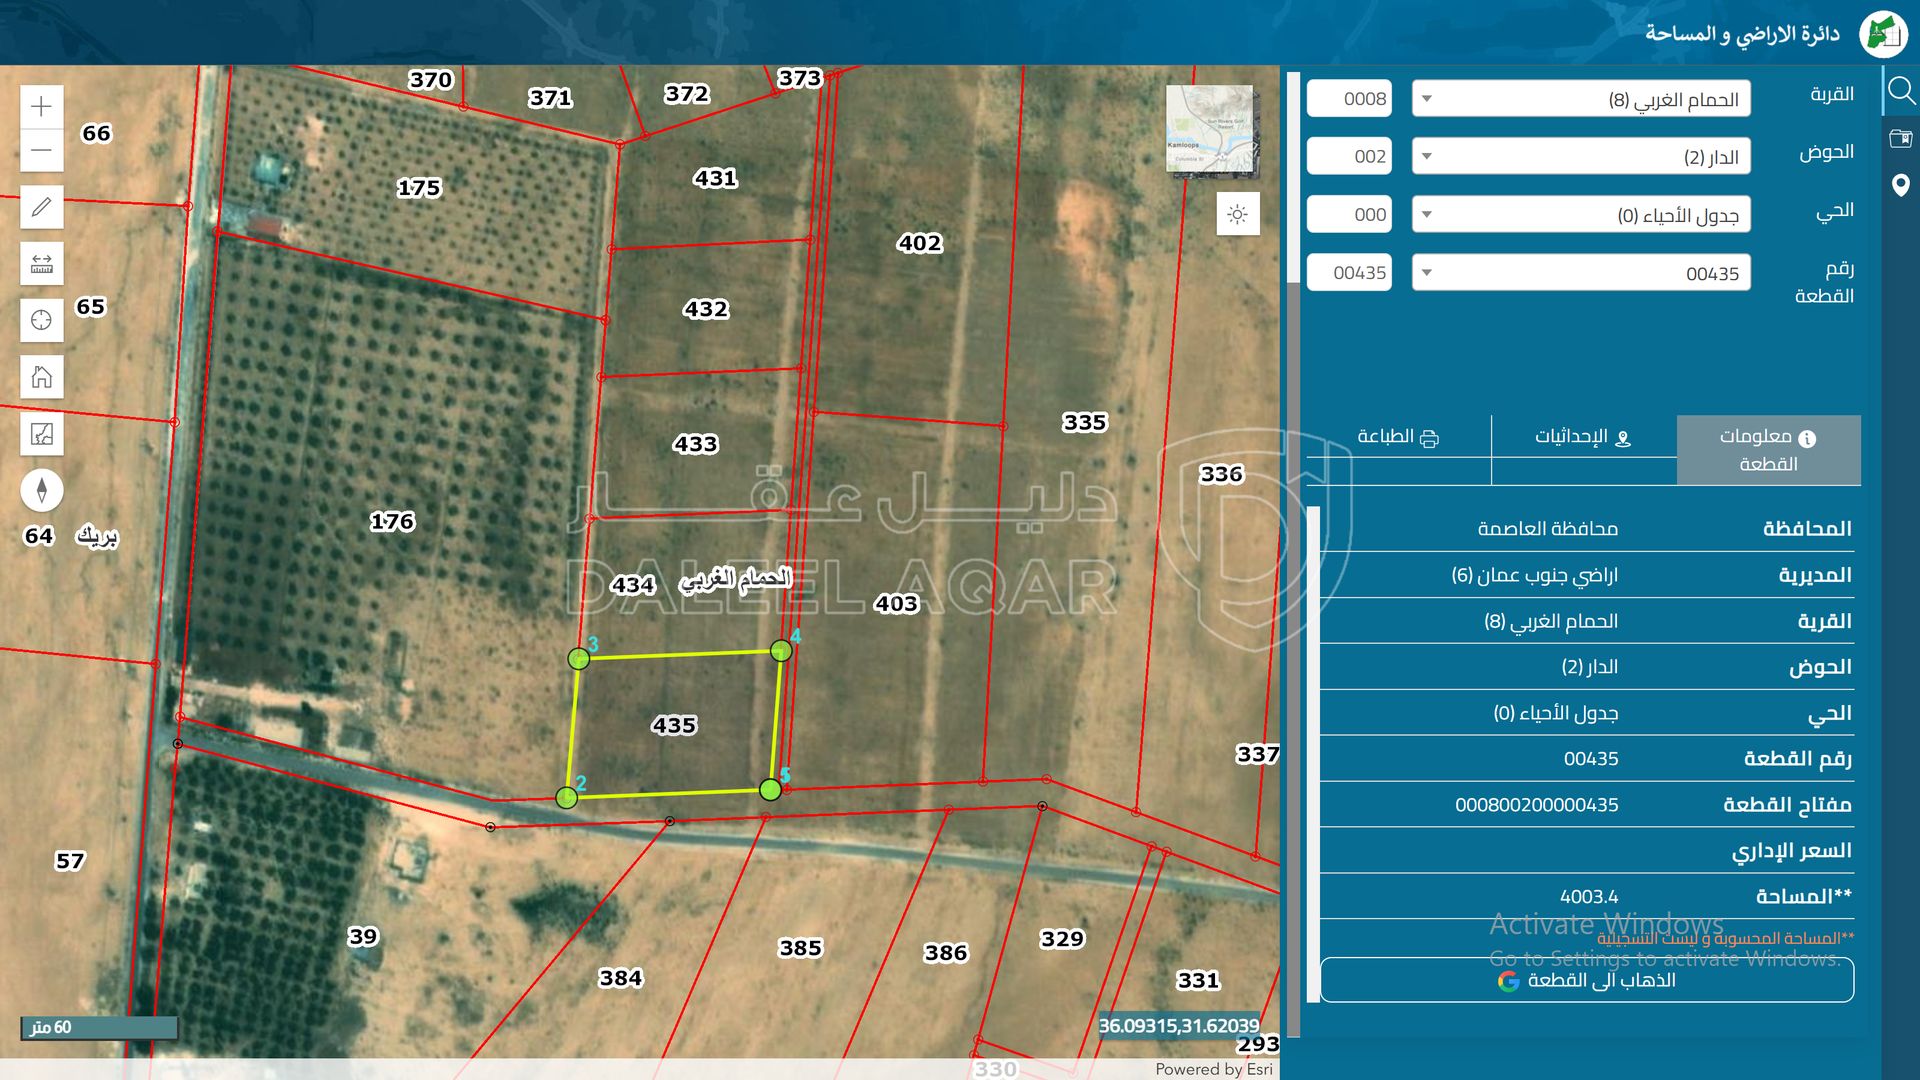Reset the compass north orientation
1920x1080 pixels.
(41, 490)
